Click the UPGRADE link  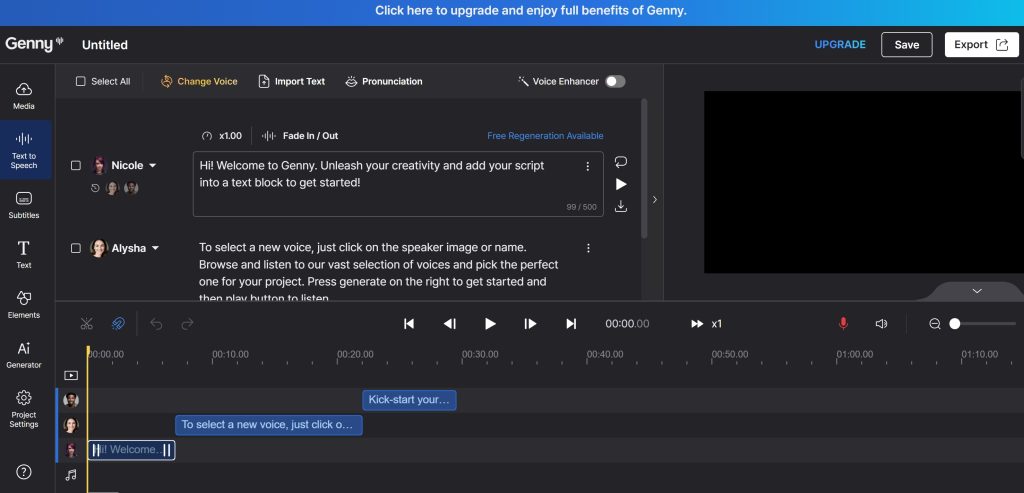840,44
